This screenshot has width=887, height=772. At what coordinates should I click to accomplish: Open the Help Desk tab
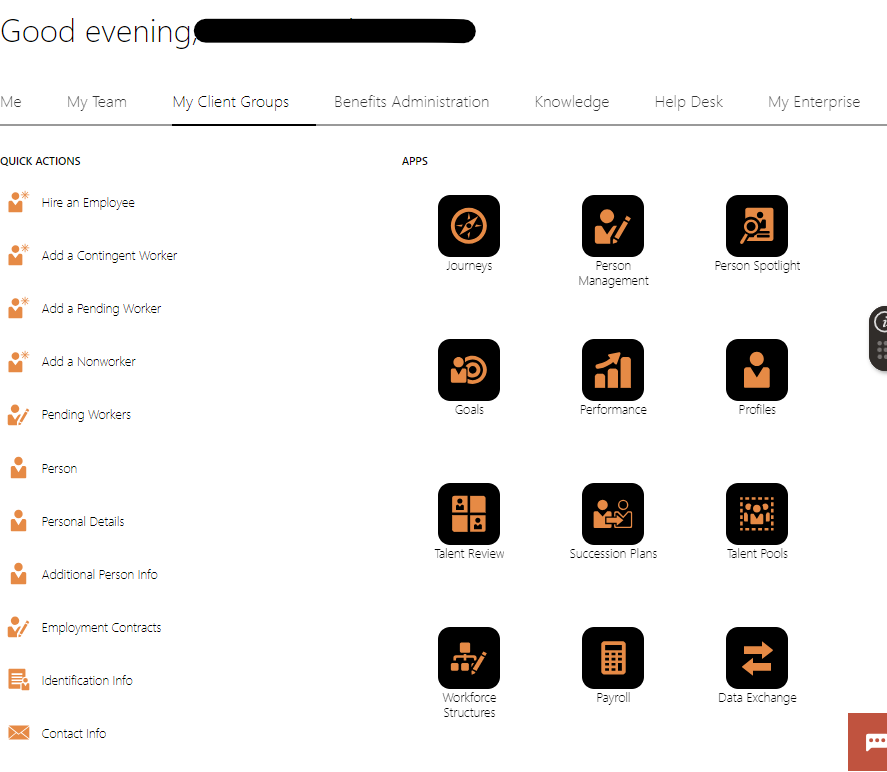click(688, 102)
